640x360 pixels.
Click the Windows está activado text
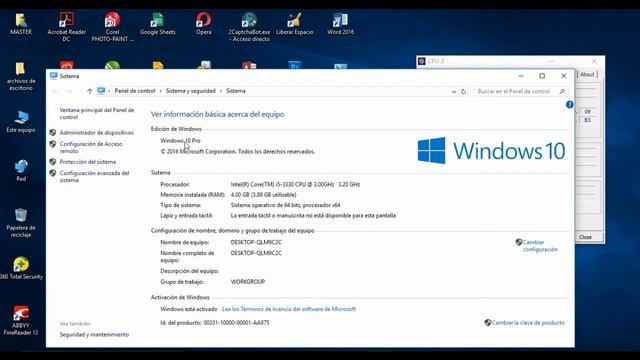tap(189, 309)
